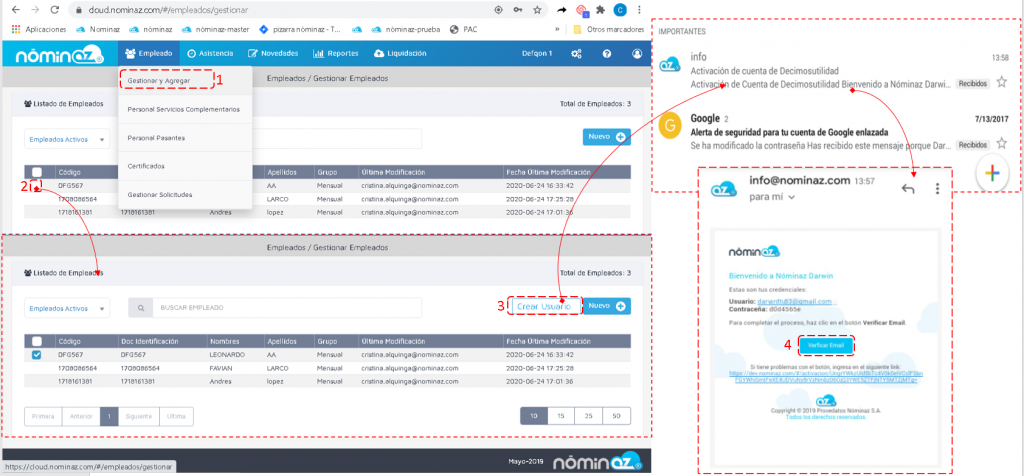Screen dimensions: 1024x476
Task: Open the Reportes menu
Action: pos(336,54)
